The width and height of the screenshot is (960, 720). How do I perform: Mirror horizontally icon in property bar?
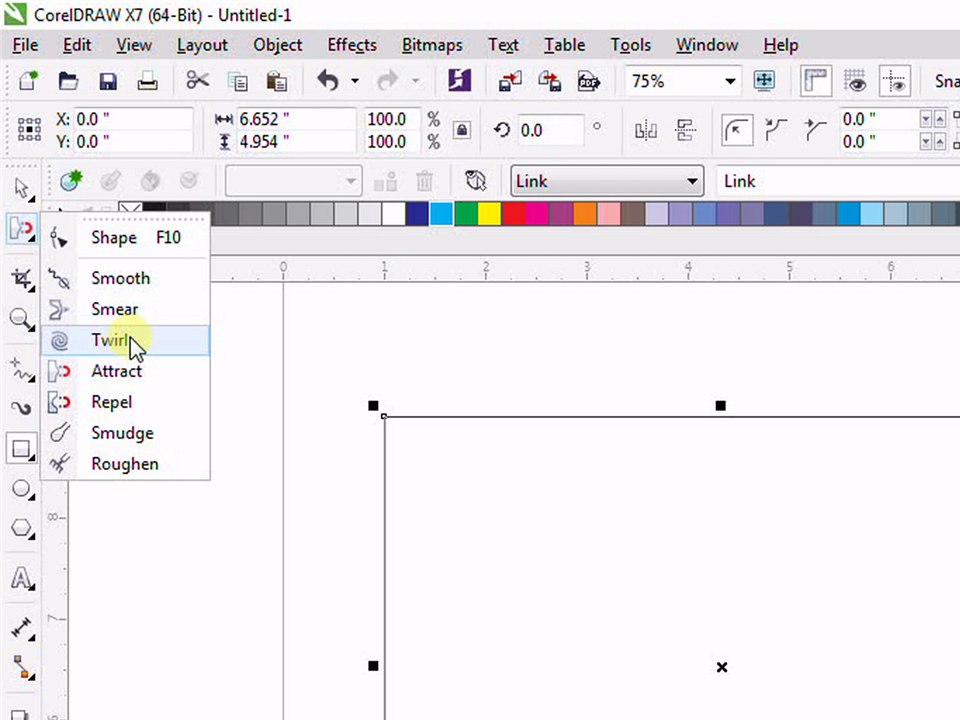645,130
